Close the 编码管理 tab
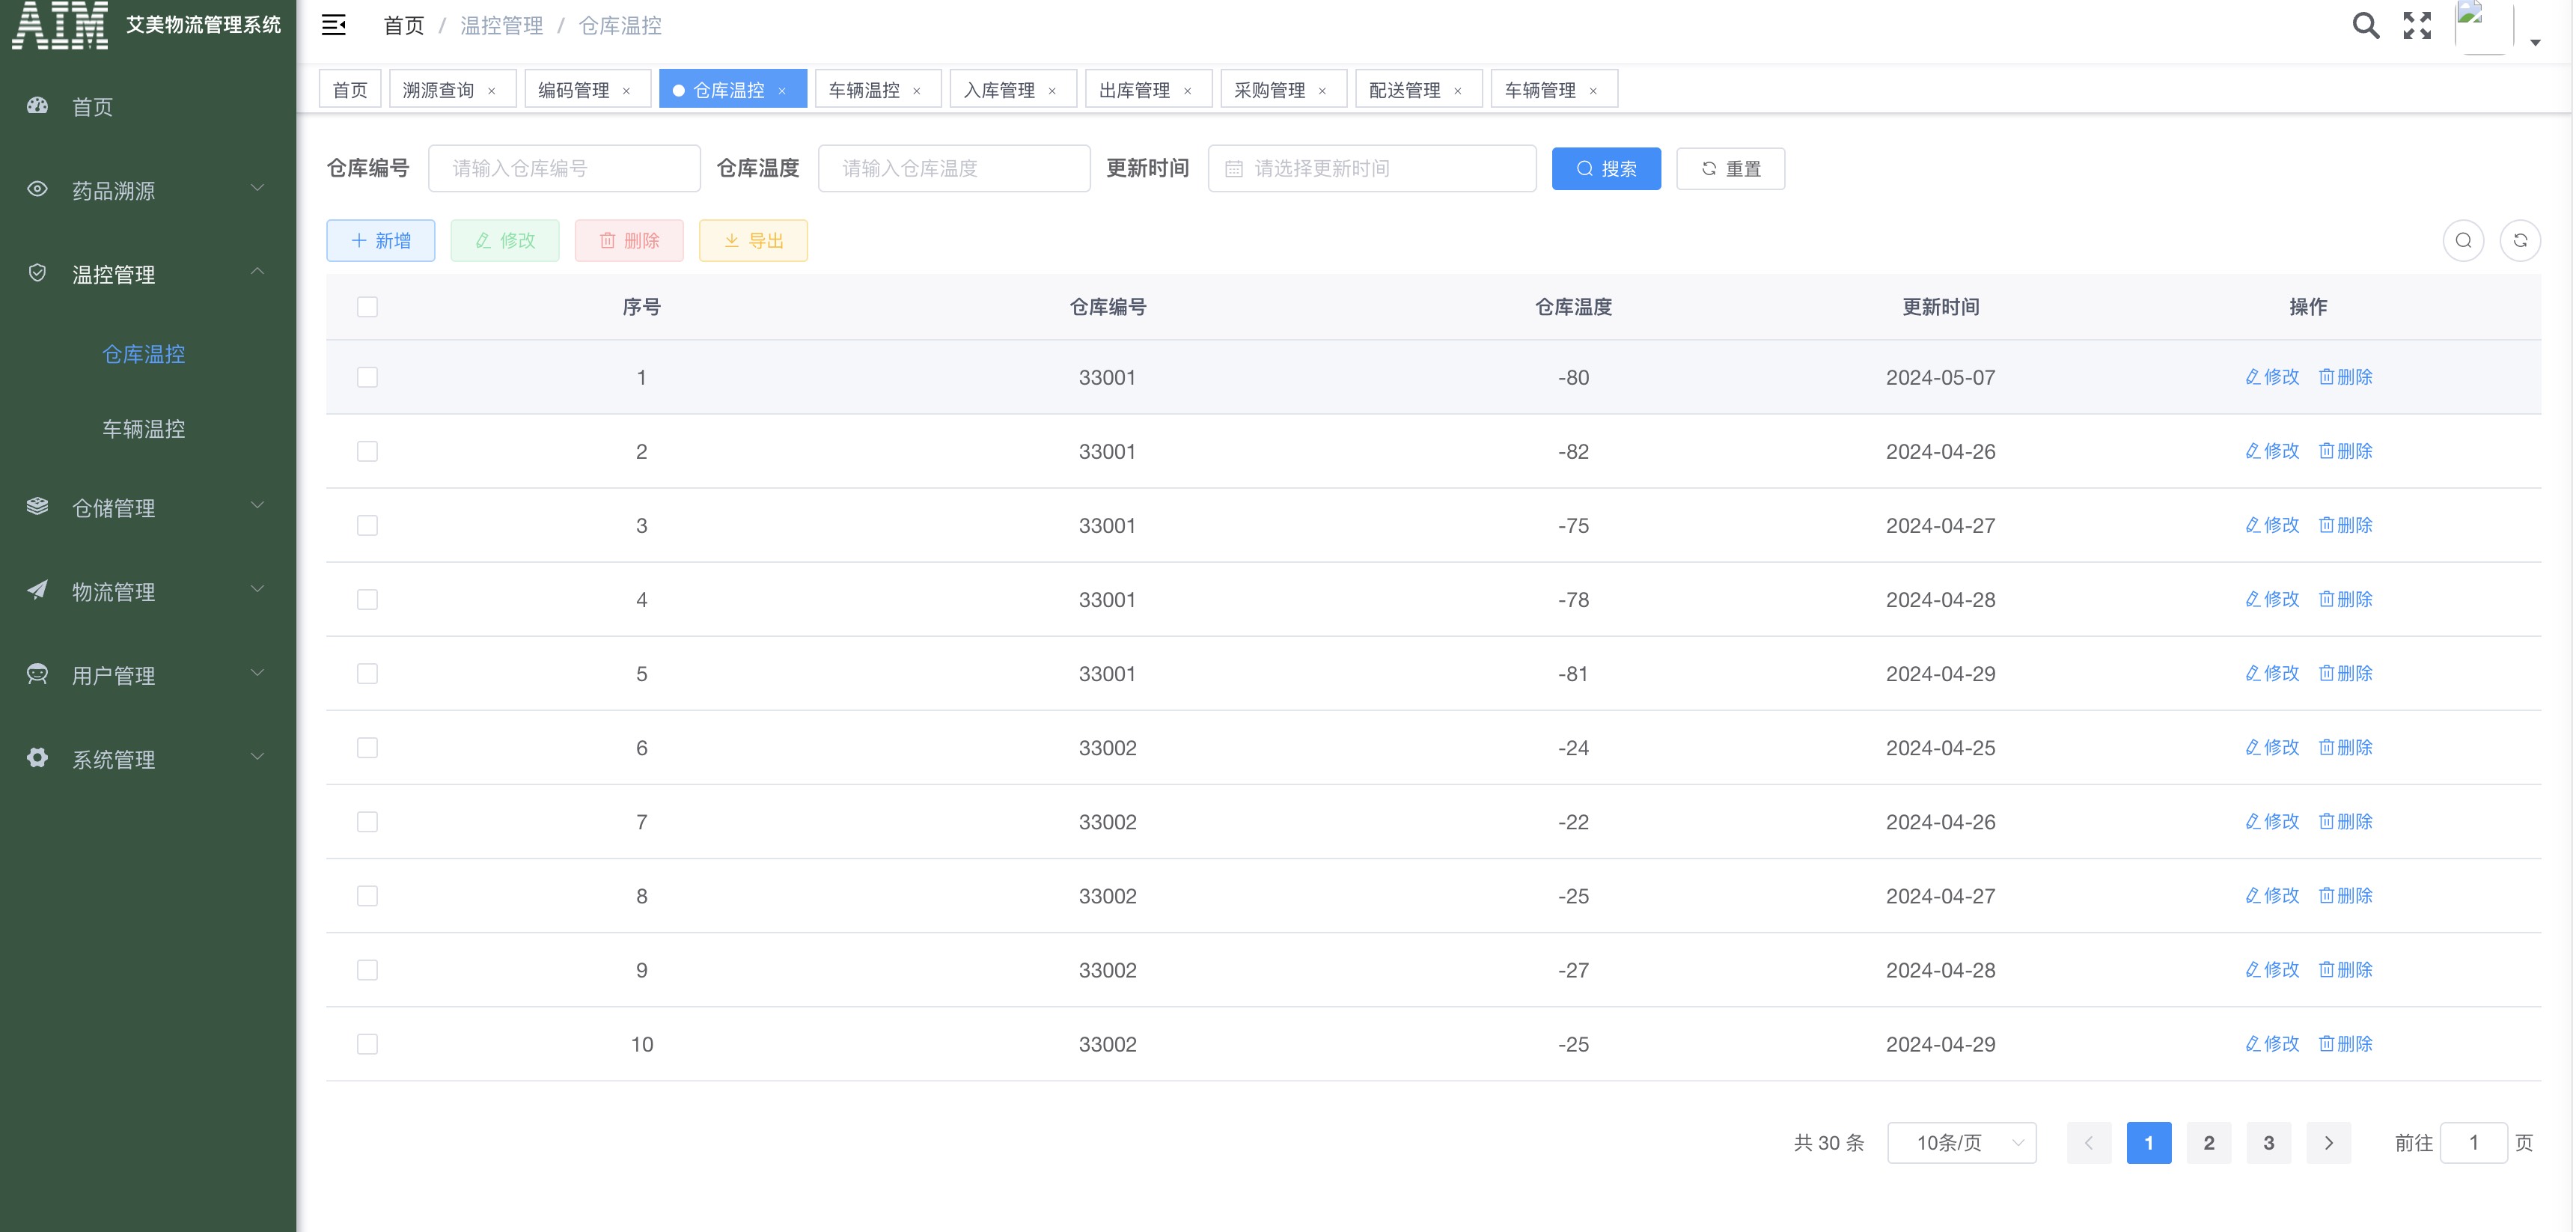The height and width of the screenshot is (1232, 2576). pyautogui.click(x=626, y=91)
